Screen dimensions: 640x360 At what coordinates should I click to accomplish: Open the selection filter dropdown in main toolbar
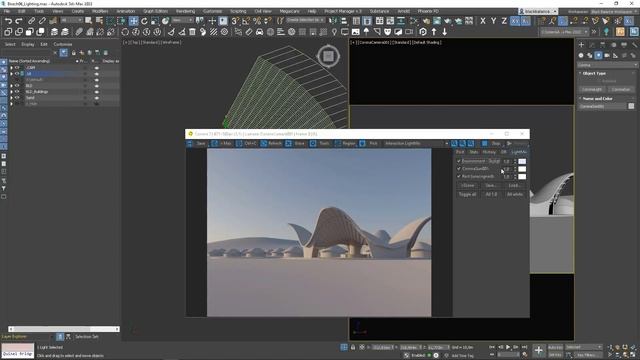point(71,20)
